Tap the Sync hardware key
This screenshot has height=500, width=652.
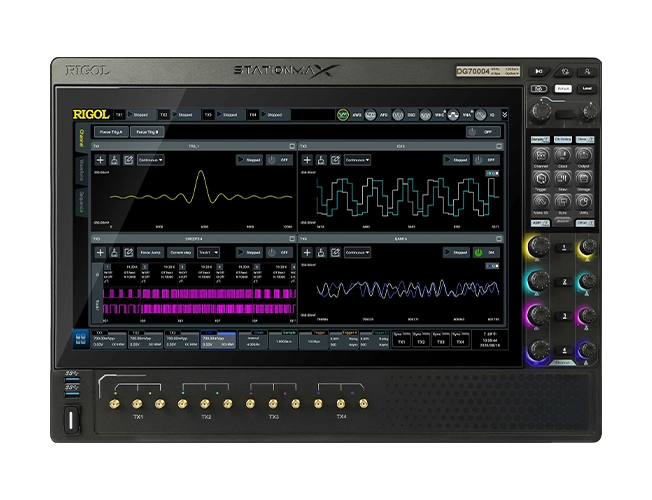[562, 202]
